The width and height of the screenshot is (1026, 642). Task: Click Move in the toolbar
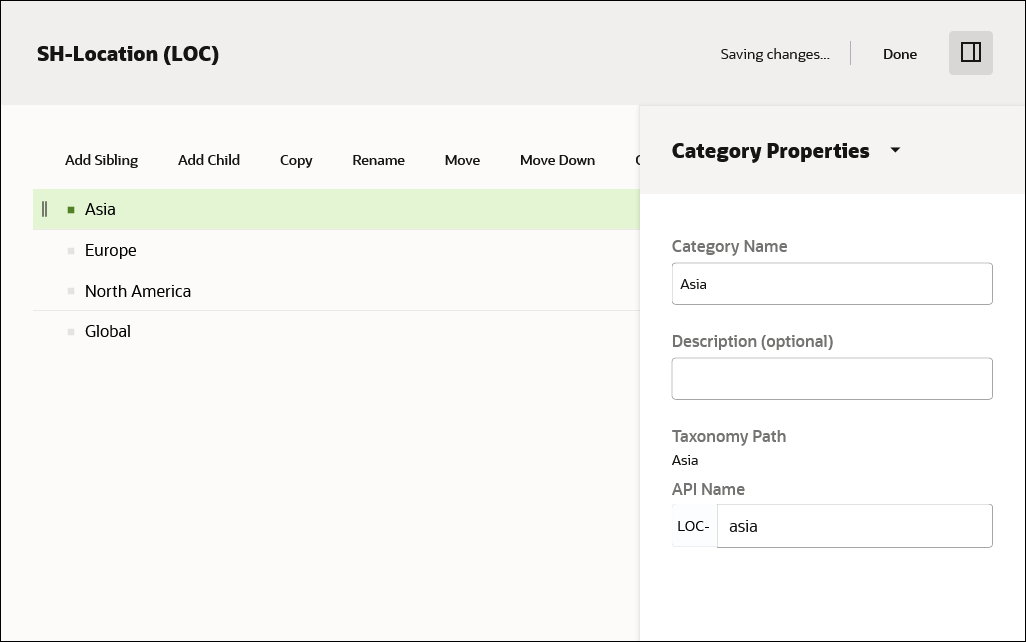coord(462,160)
